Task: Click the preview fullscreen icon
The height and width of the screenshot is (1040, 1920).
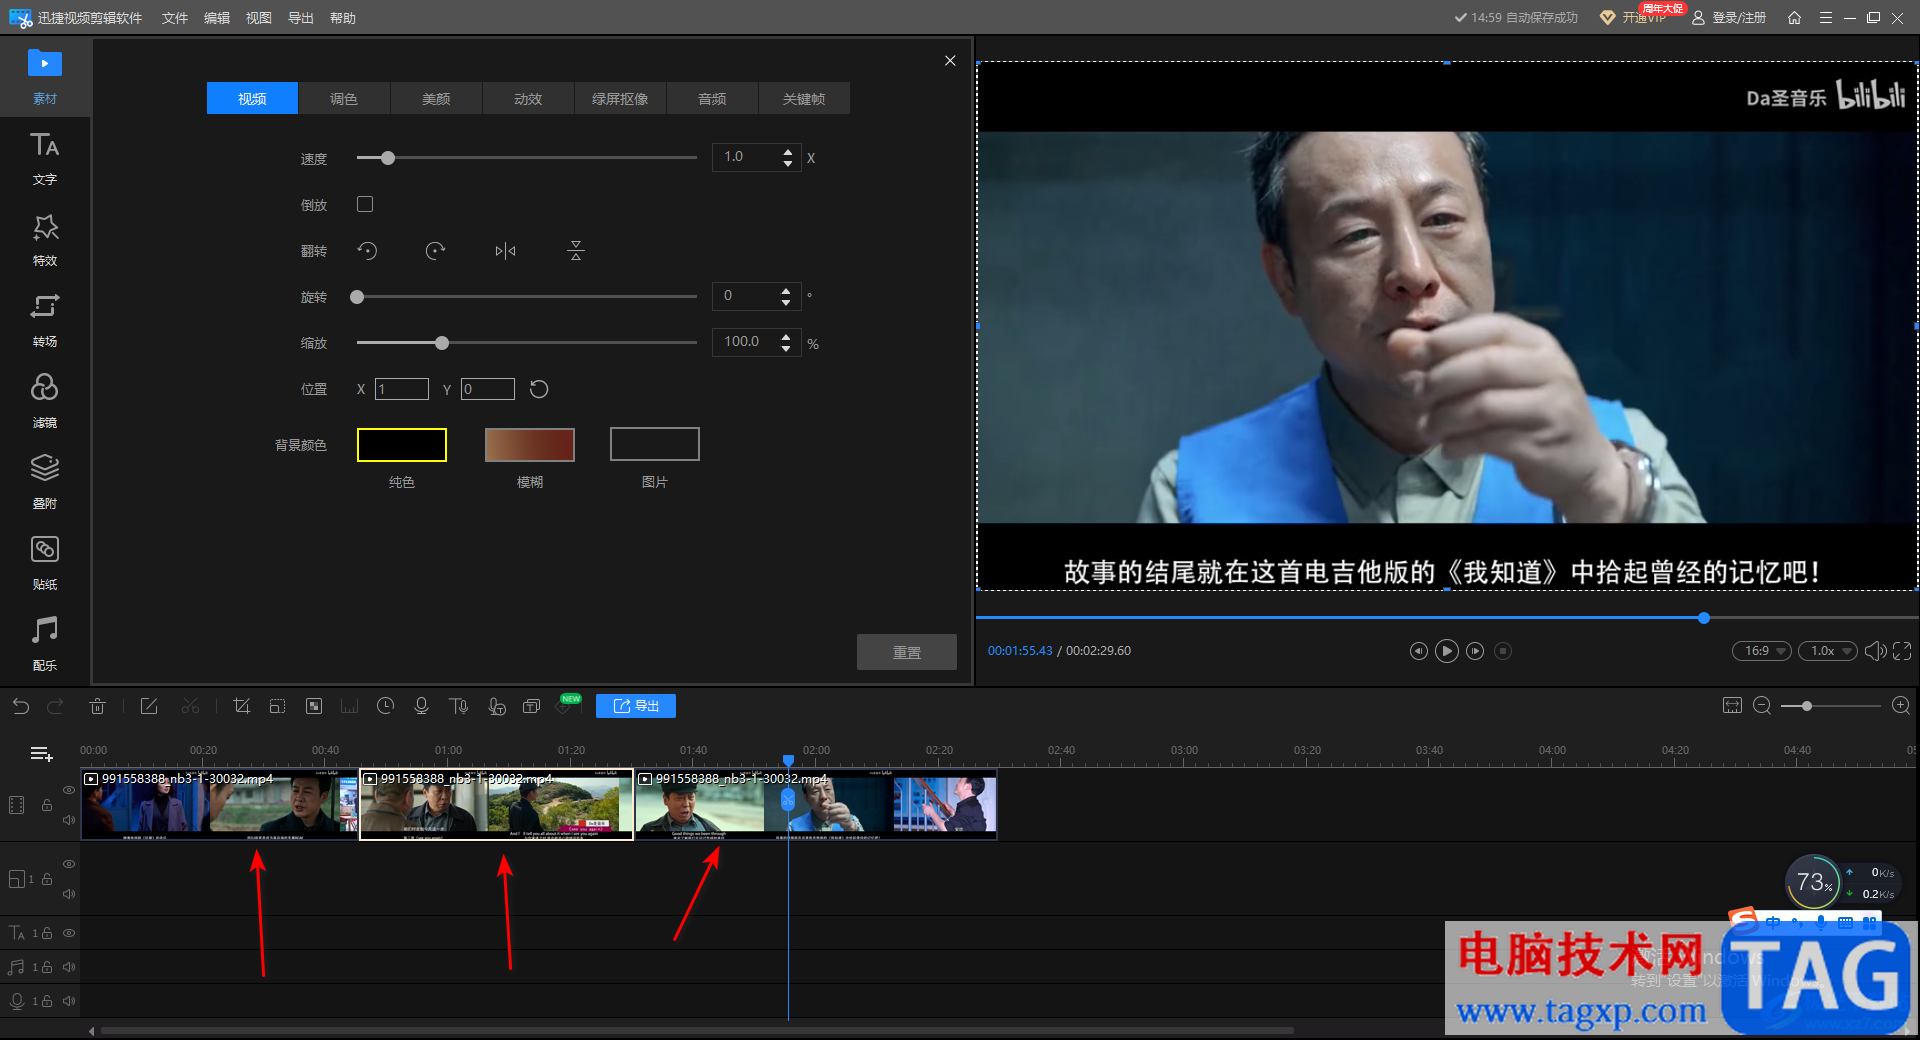Action: click(1902, 651)
